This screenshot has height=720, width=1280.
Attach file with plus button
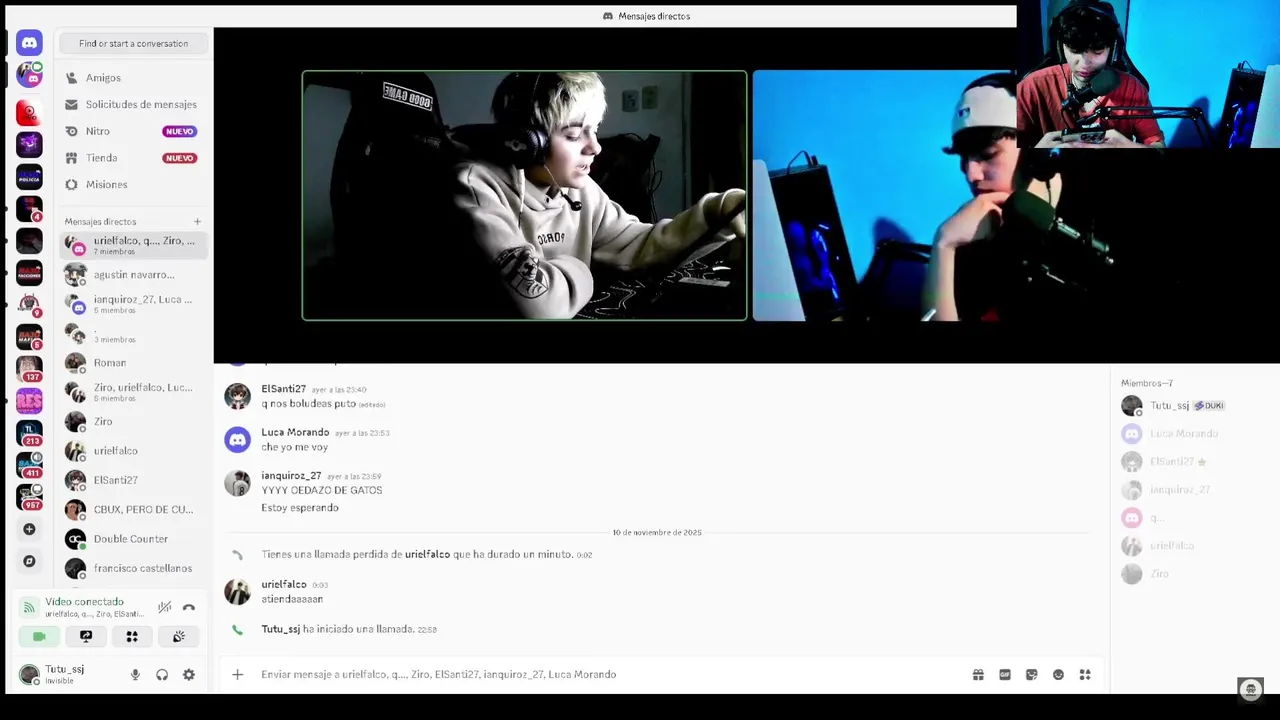pyautogui.click(x=237, y=675)
